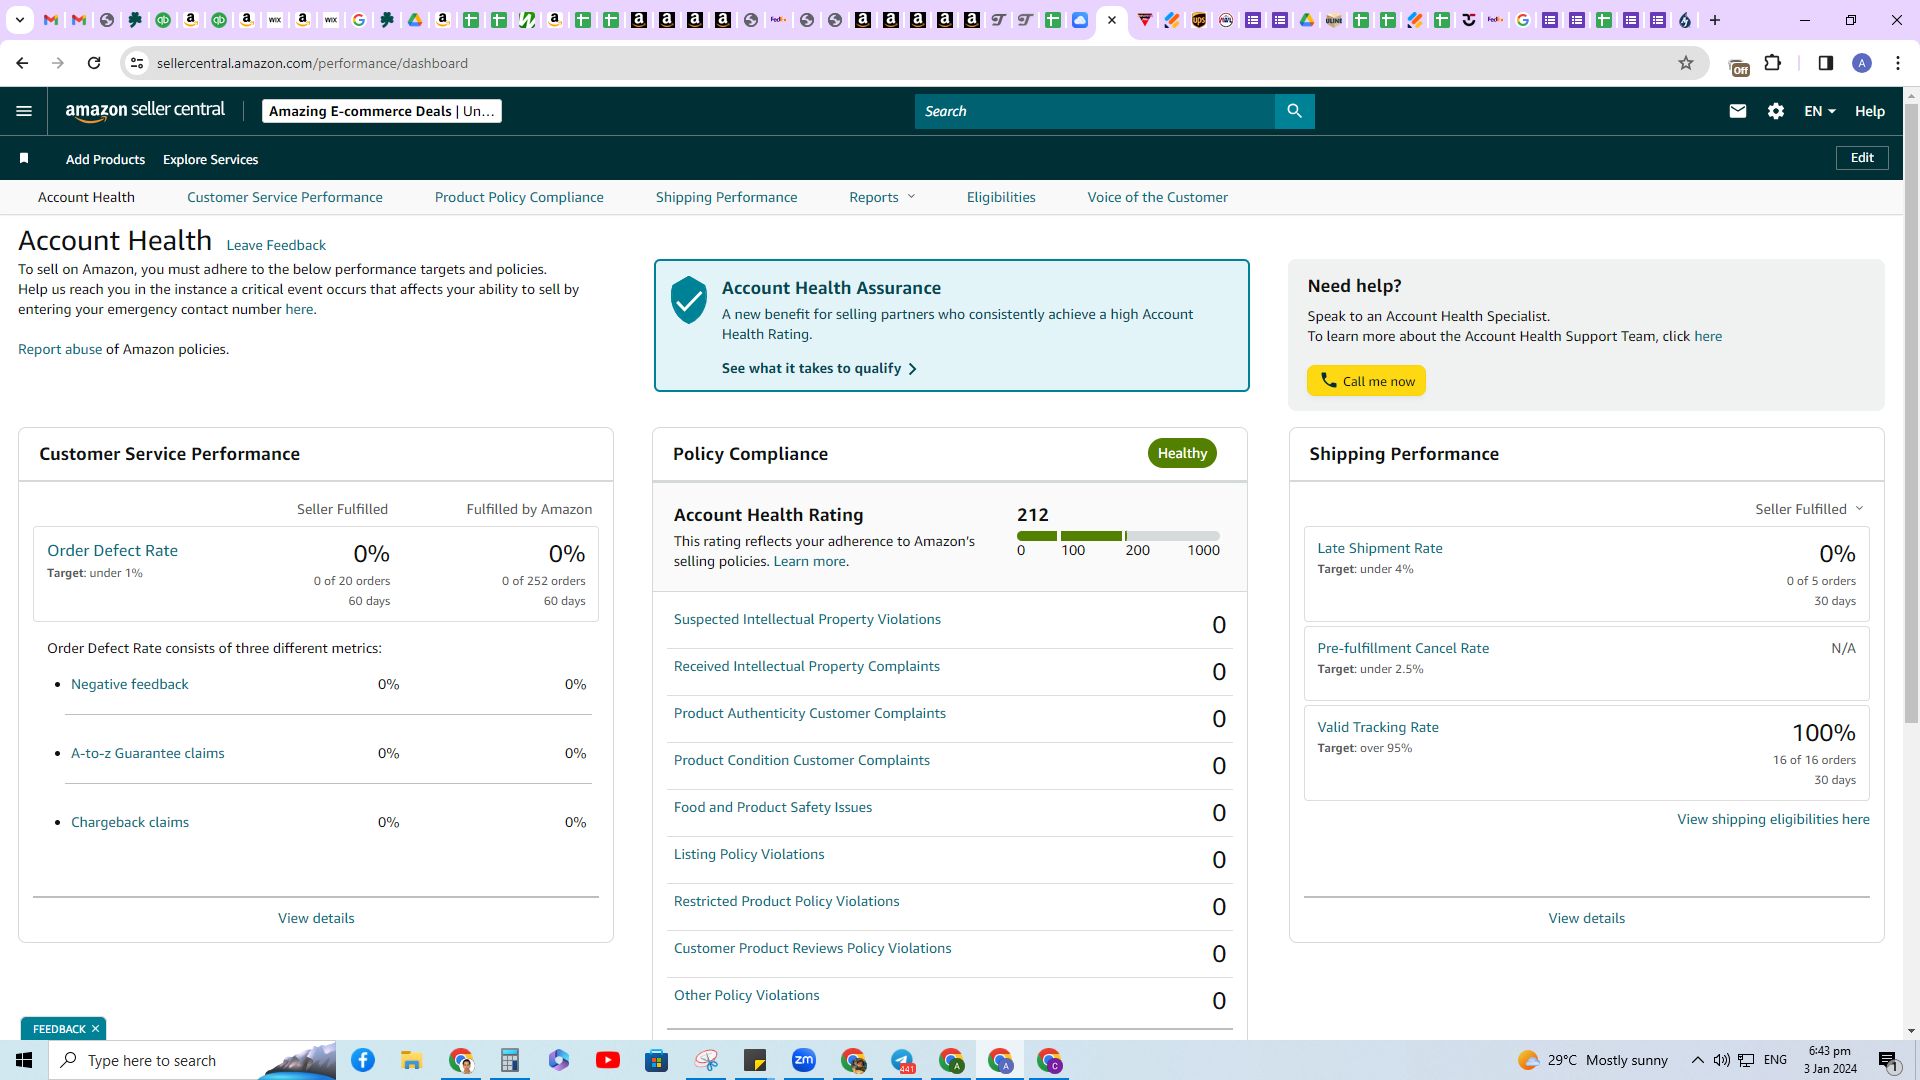
Task: Click View shipping eligibilities here
Action: point(1773,819)
